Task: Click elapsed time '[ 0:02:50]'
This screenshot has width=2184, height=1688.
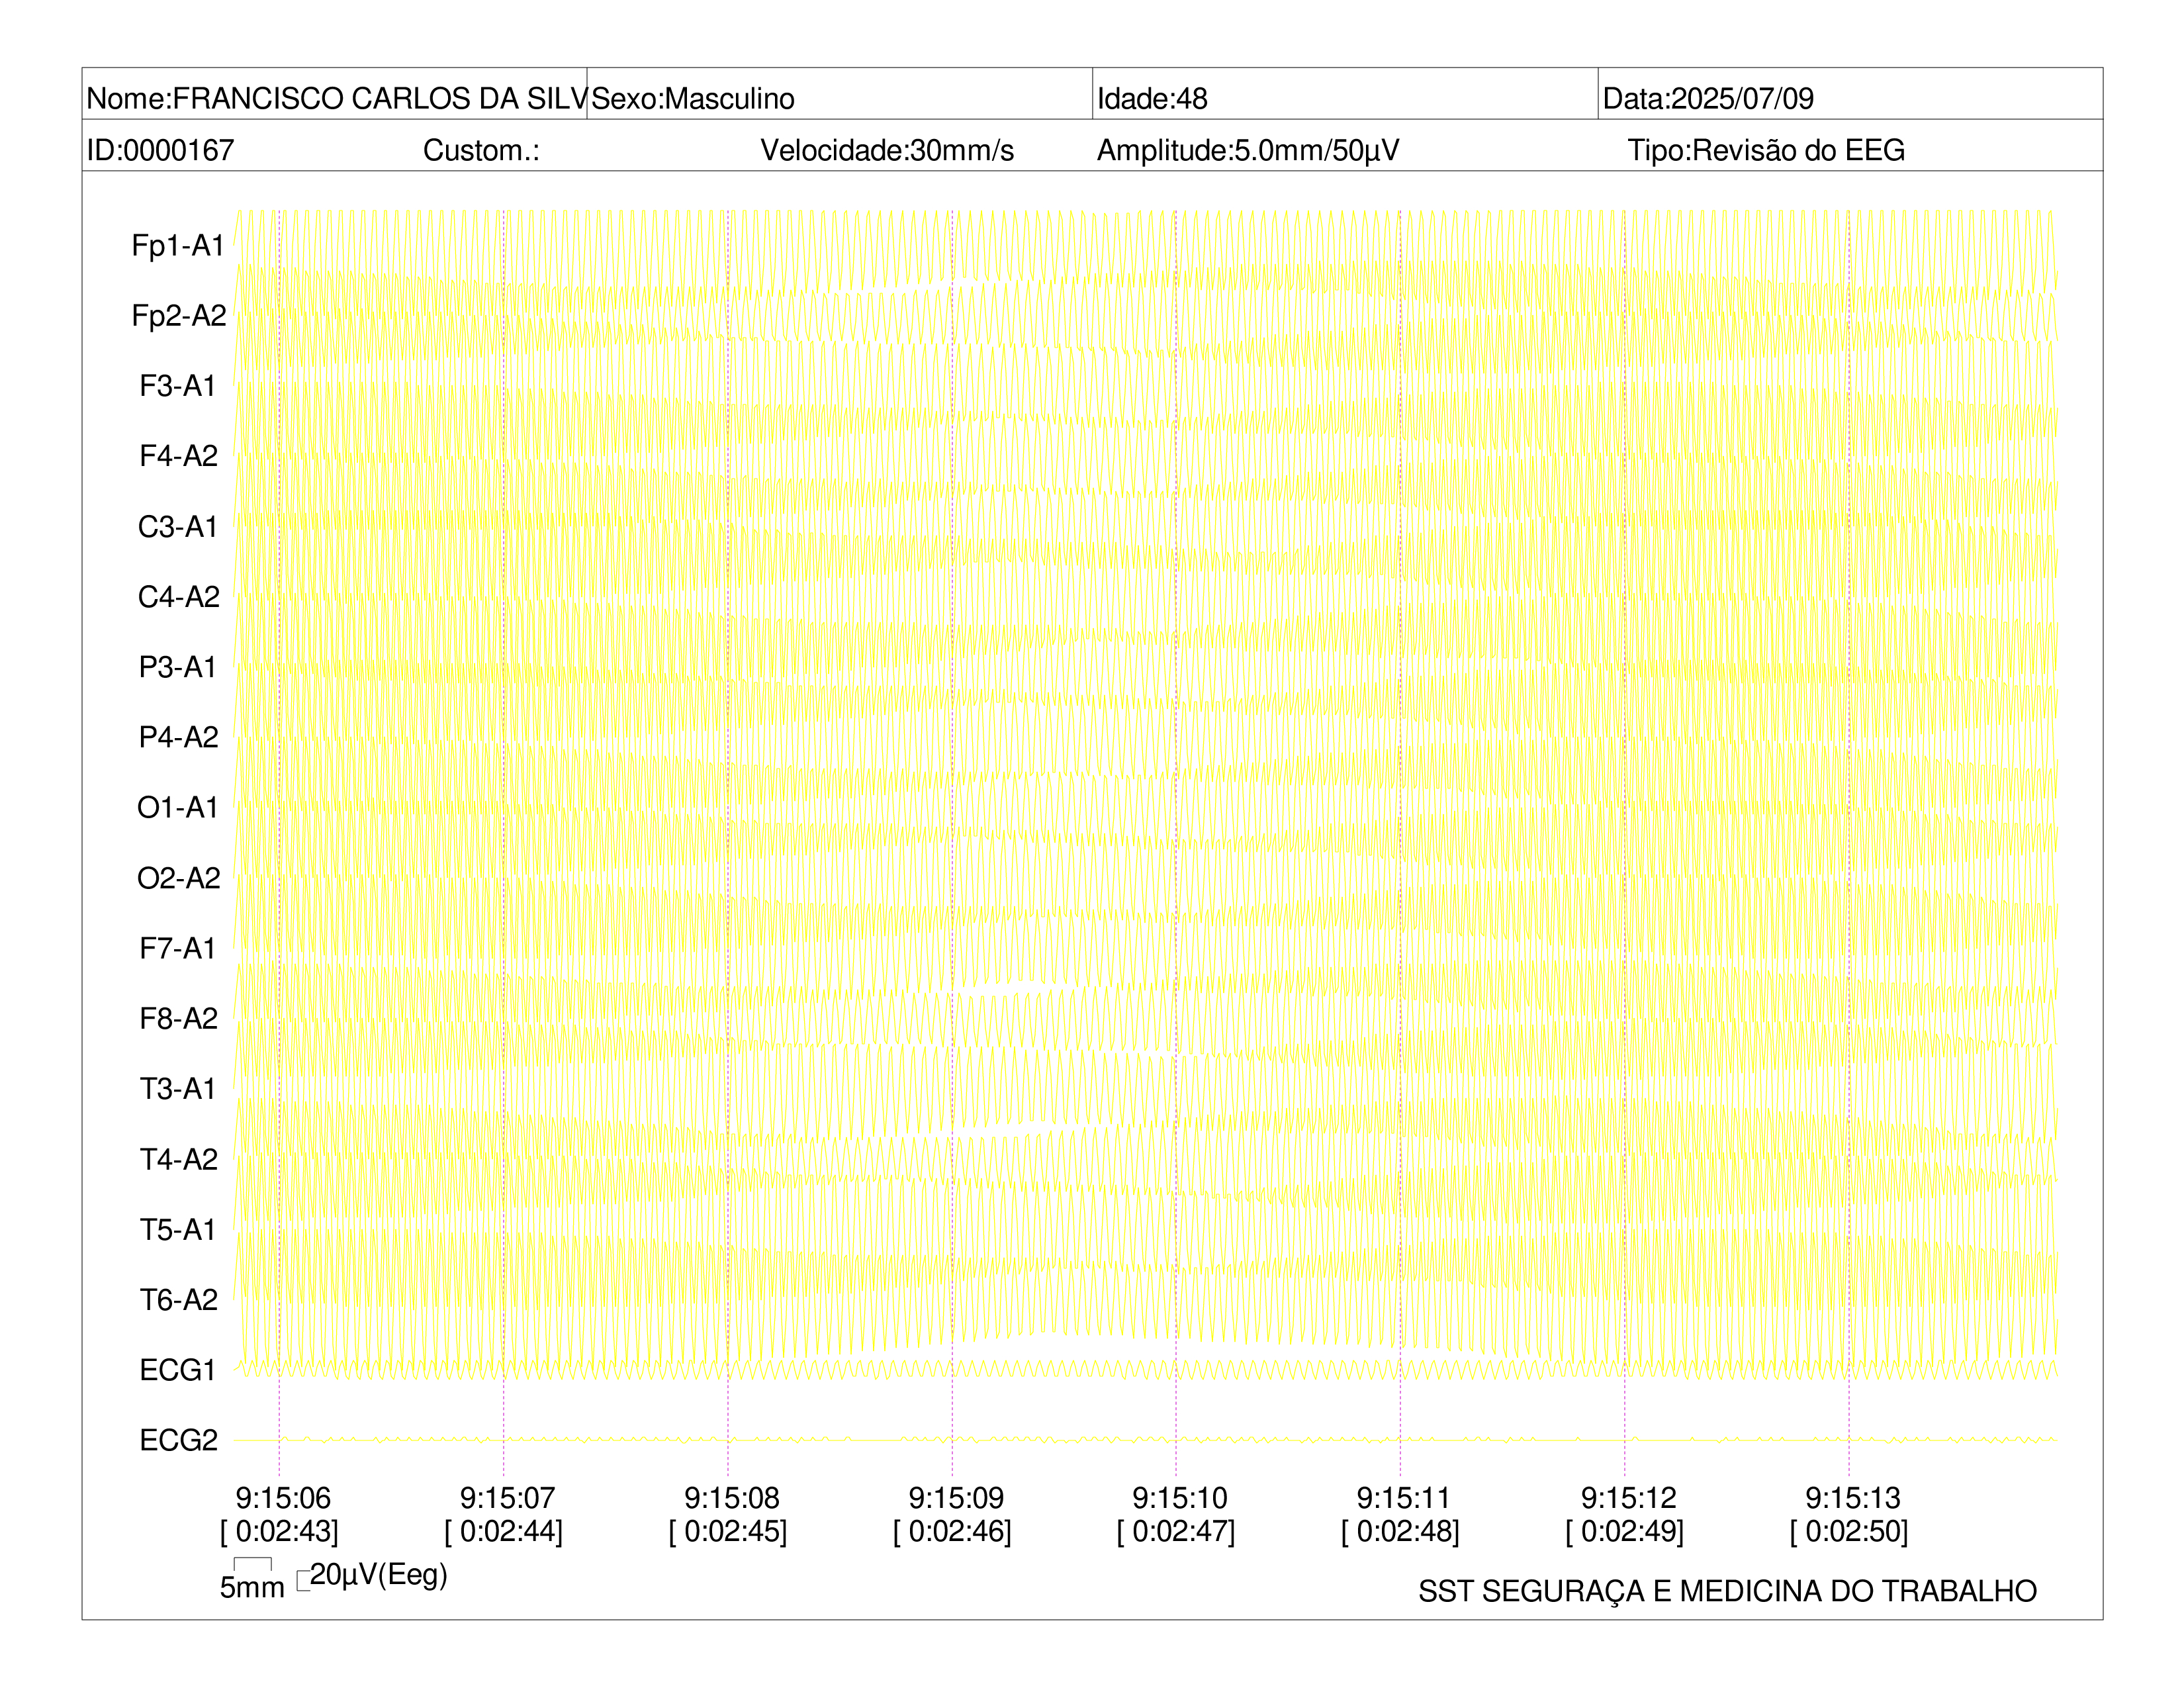Action: click(x=1849, y=1532)
